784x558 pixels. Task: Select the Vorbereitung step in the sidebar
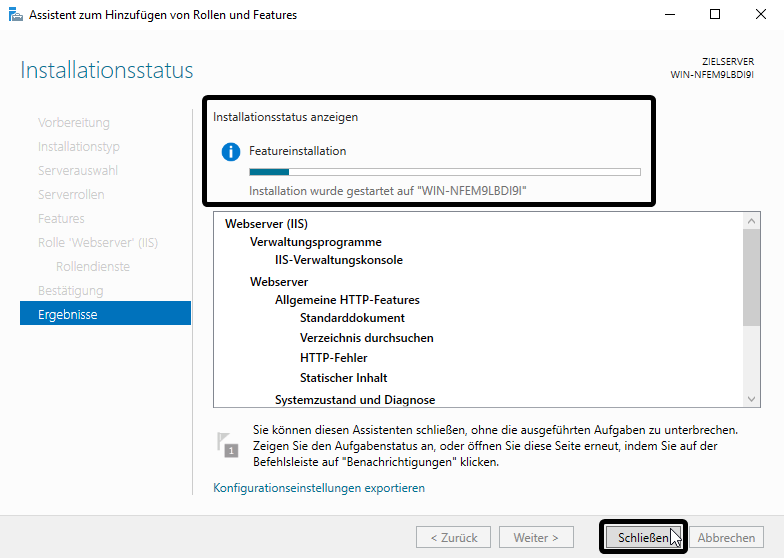coord(74,122)
